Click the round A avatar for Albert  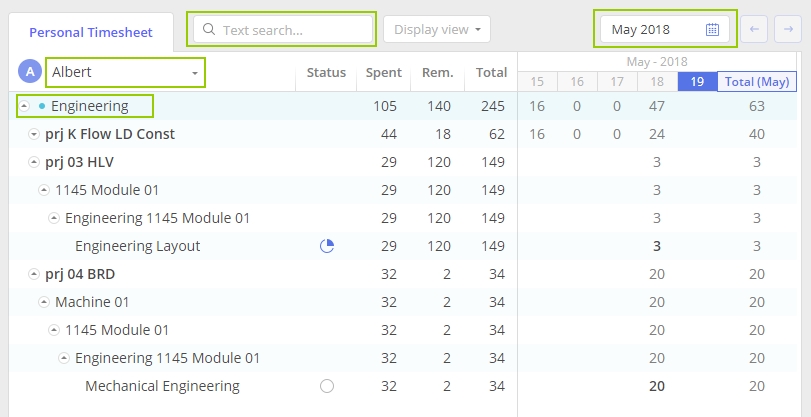[x=30, y=72]
